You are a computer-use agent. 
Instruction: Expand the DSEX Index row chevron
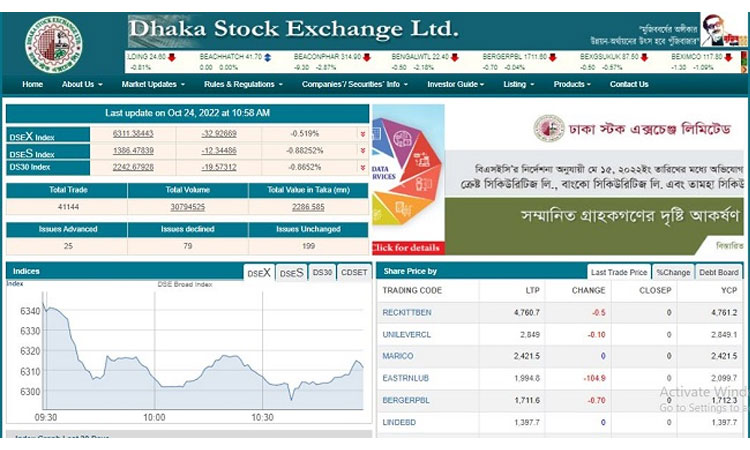(x=362, y=134)
